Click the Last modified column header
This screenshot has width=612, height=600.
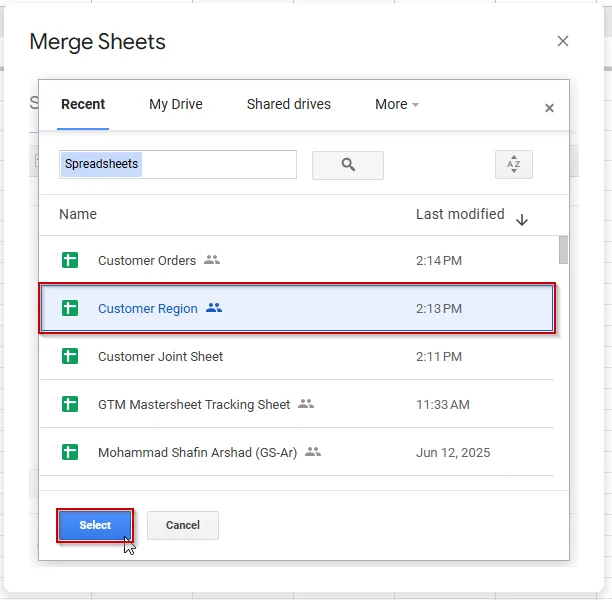pos(460,214)
